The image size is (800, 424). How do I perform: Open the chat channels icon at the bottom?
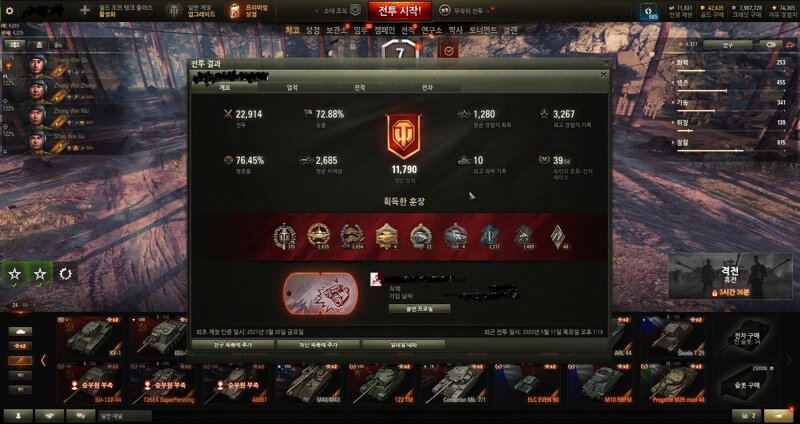[81, 416]
